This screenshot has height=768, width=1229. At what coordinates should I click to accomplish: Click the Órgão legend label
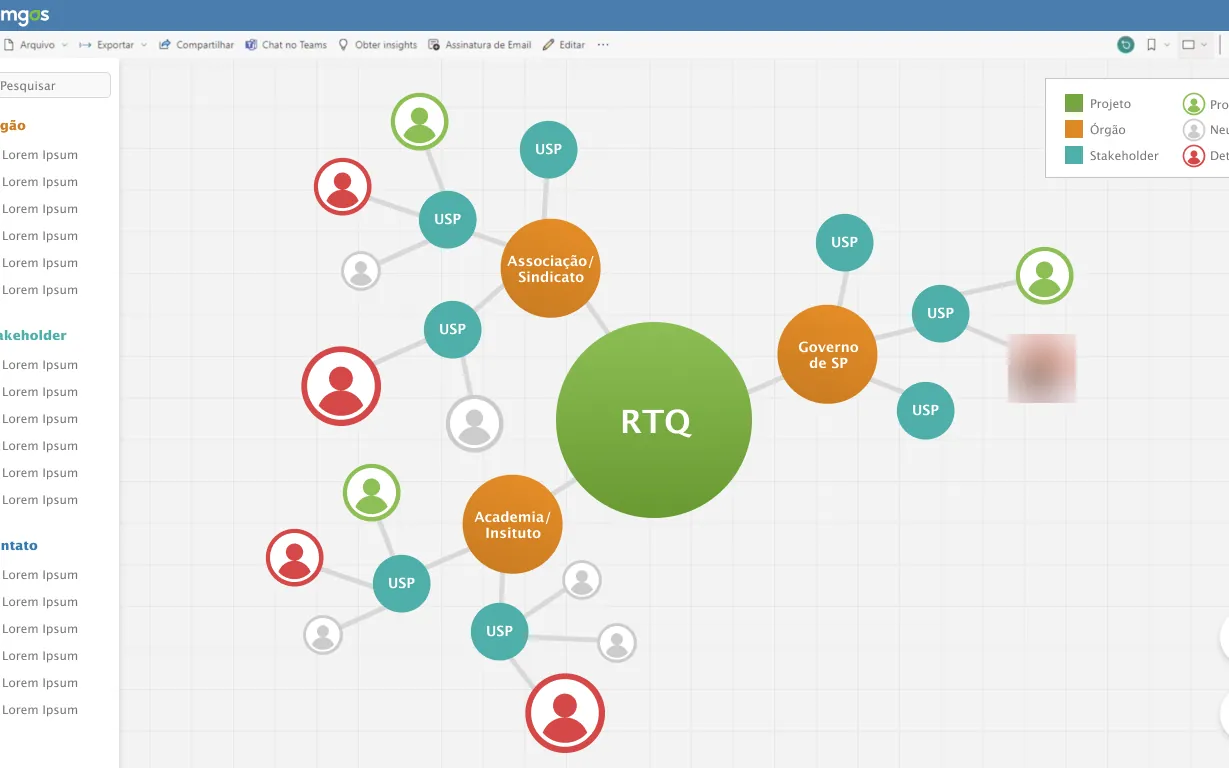(x=1107, y=130)
